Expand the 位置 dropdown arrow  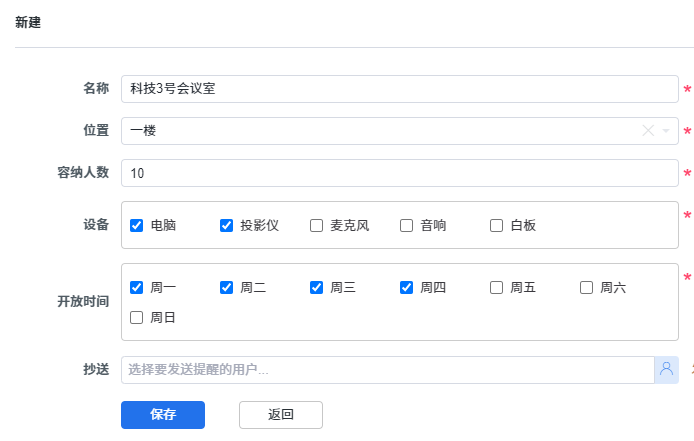(666, 131)
